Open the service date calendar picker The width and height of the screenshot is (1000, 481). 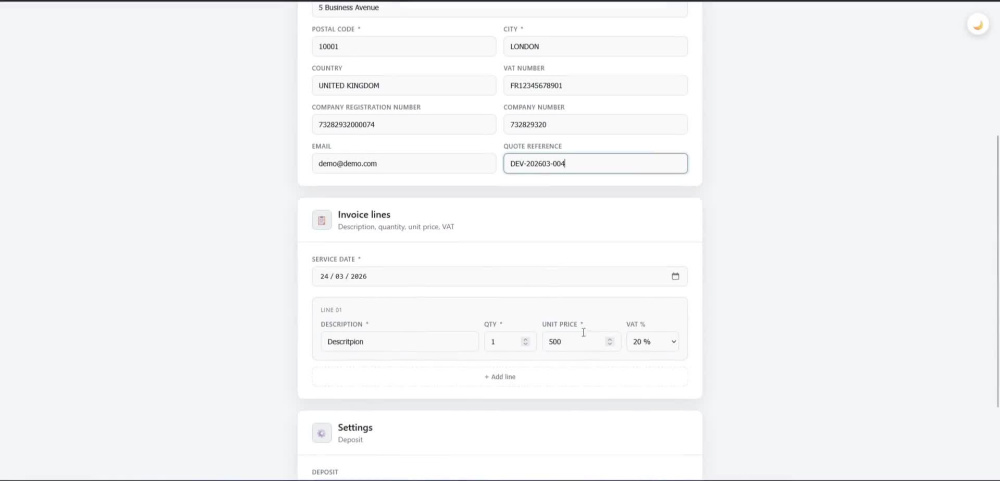coord(675,276)
